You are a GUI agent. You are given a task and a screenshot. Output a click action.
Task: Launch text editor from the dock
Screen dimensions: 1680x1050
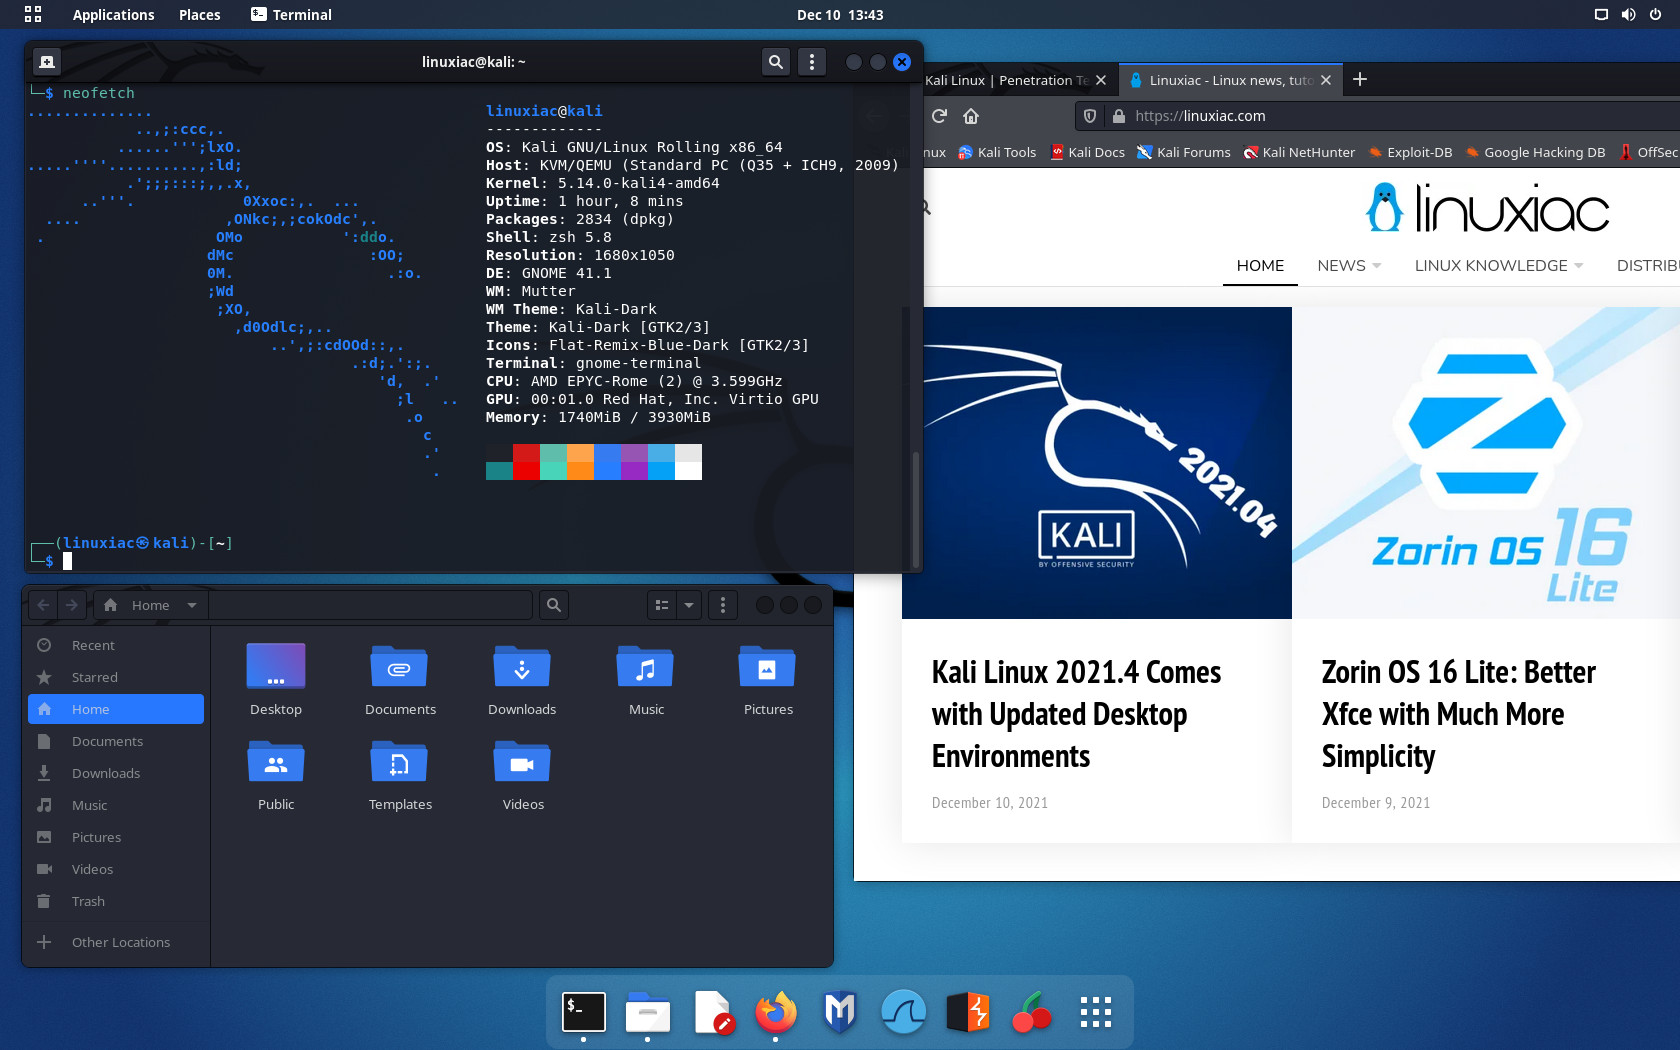pos(712,1012)
